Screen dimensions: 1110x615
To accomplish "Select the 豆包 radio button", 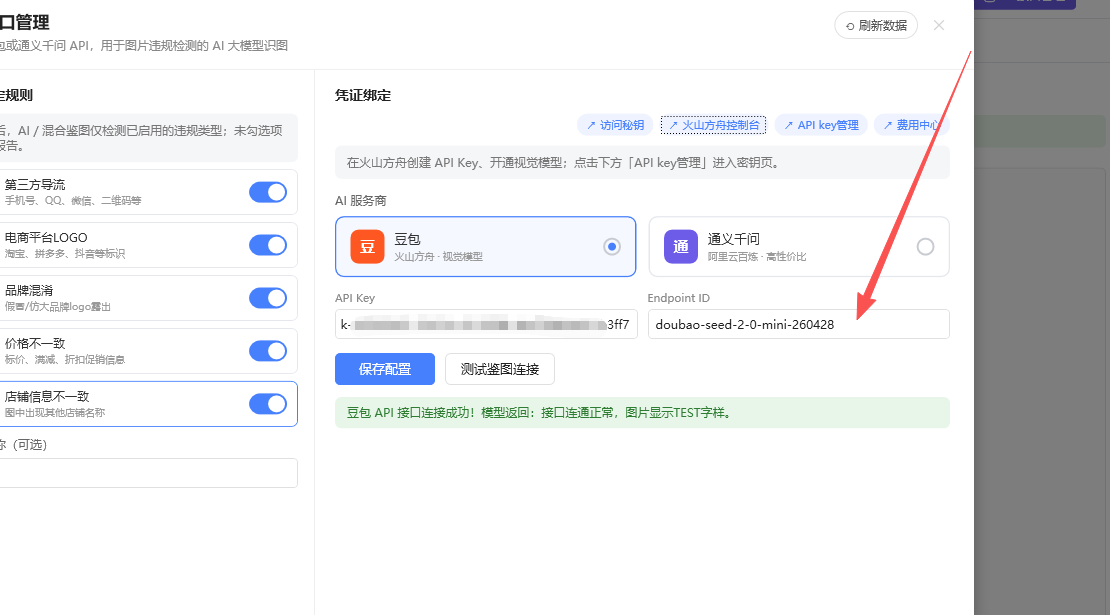I will [x=612, y=246].
